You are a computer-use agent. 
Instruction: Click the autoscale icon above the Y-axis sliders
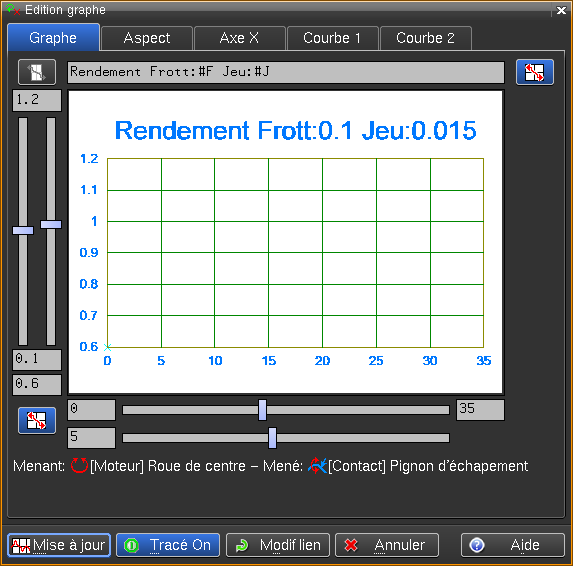click(x=37, y=72)
